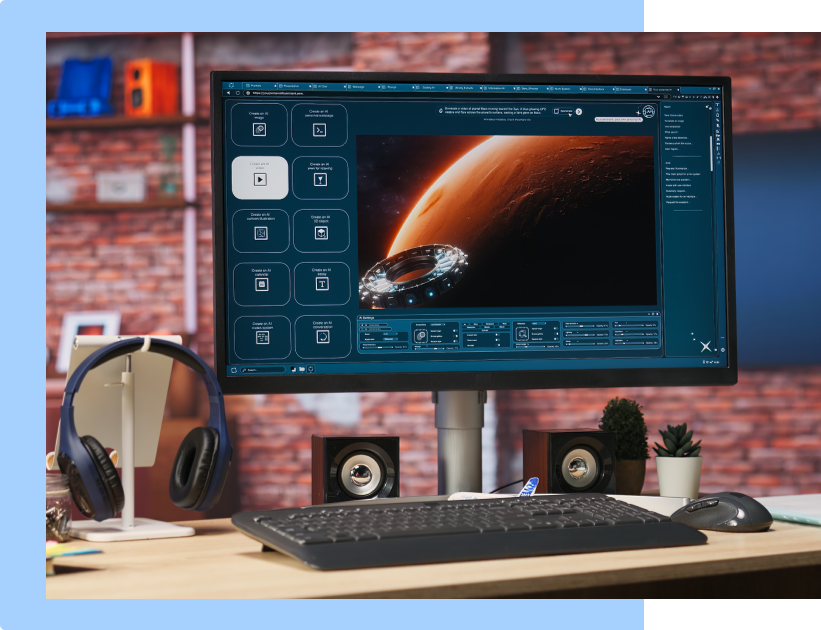The image size is (821, 630).
Task: Expand the aspect ratio dropdown in AI Settings
Action: tap(391, 339)
